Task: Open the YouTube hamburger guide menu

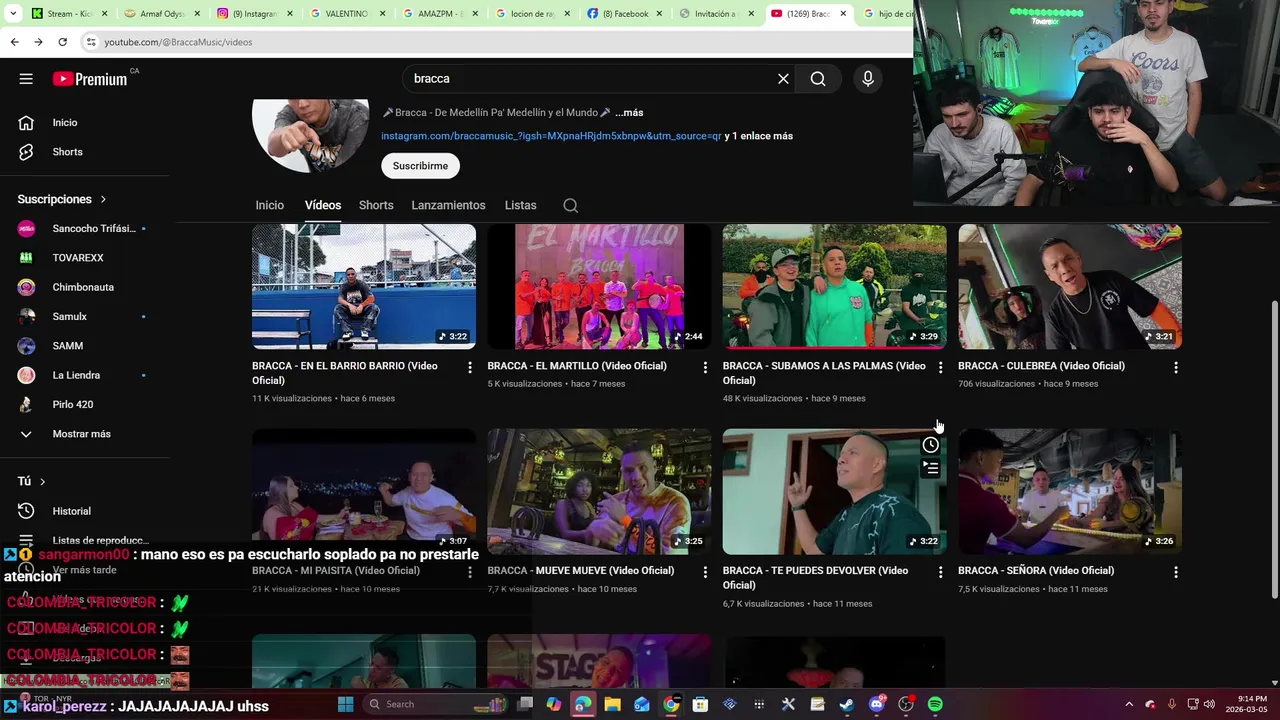Action: tap(26, 79)
